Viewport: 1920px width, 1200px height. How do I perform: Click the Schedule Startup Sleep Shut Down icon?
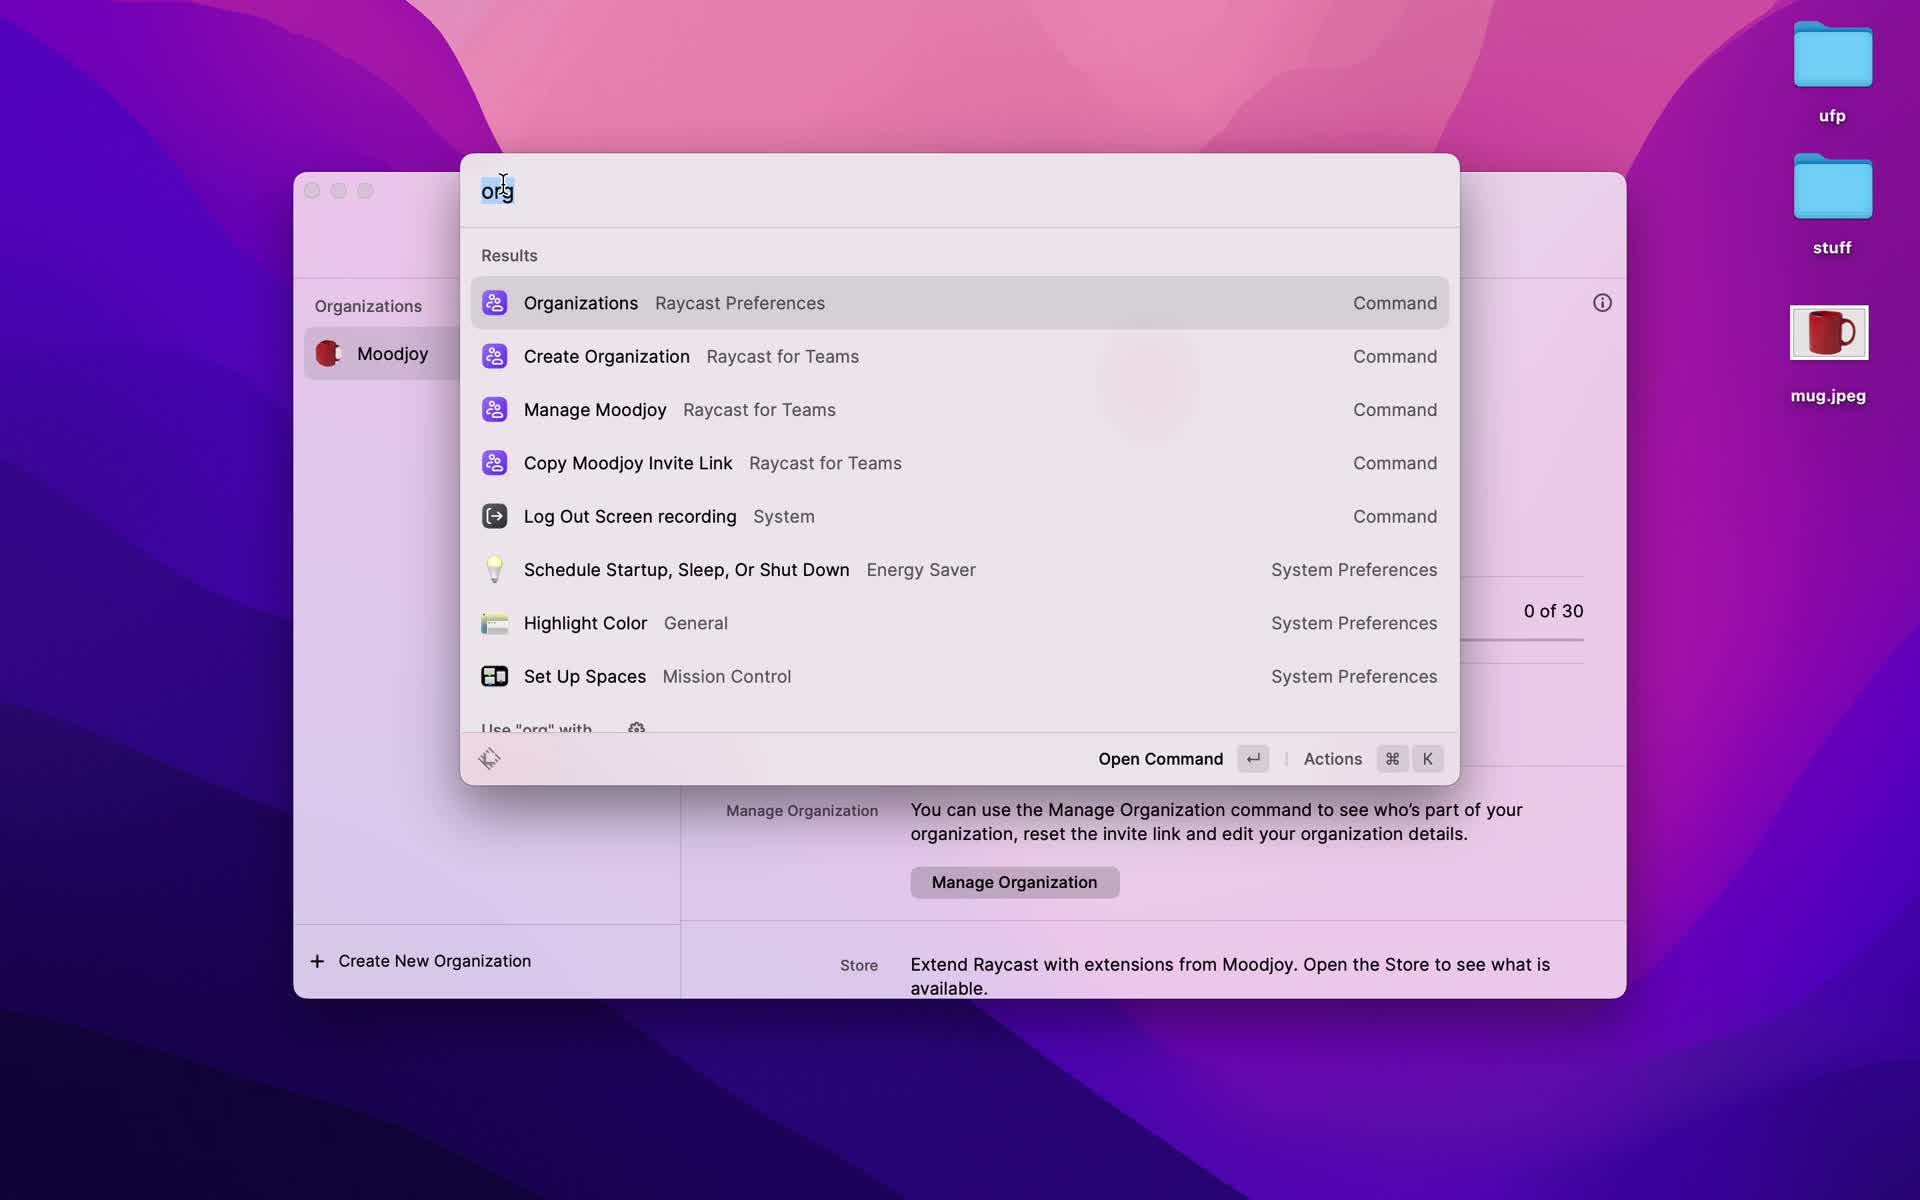(x=495, y=568)
